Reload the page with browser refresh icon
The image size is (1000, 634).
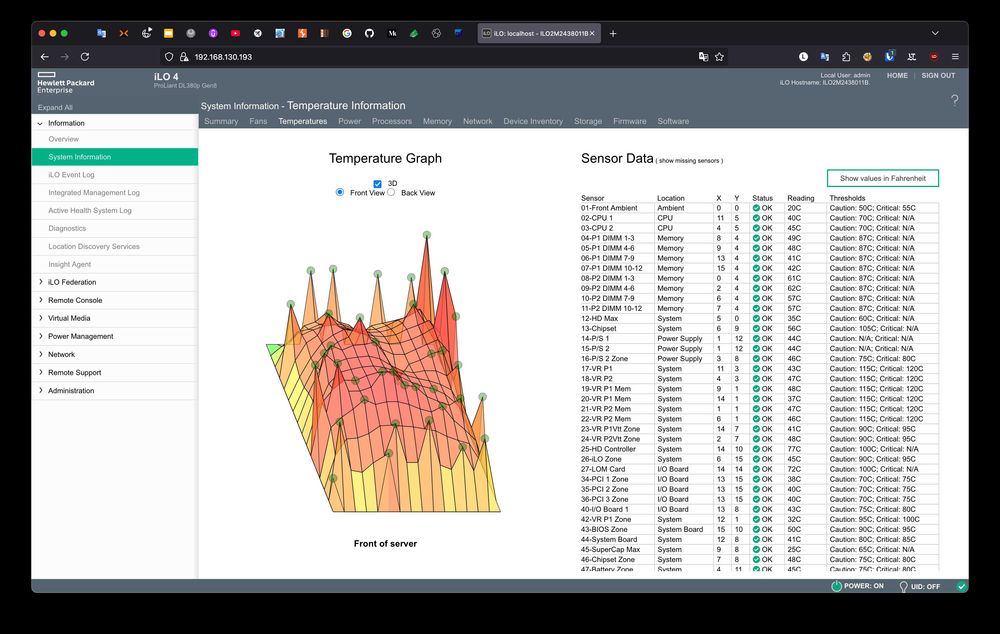[x=85, y=57]
